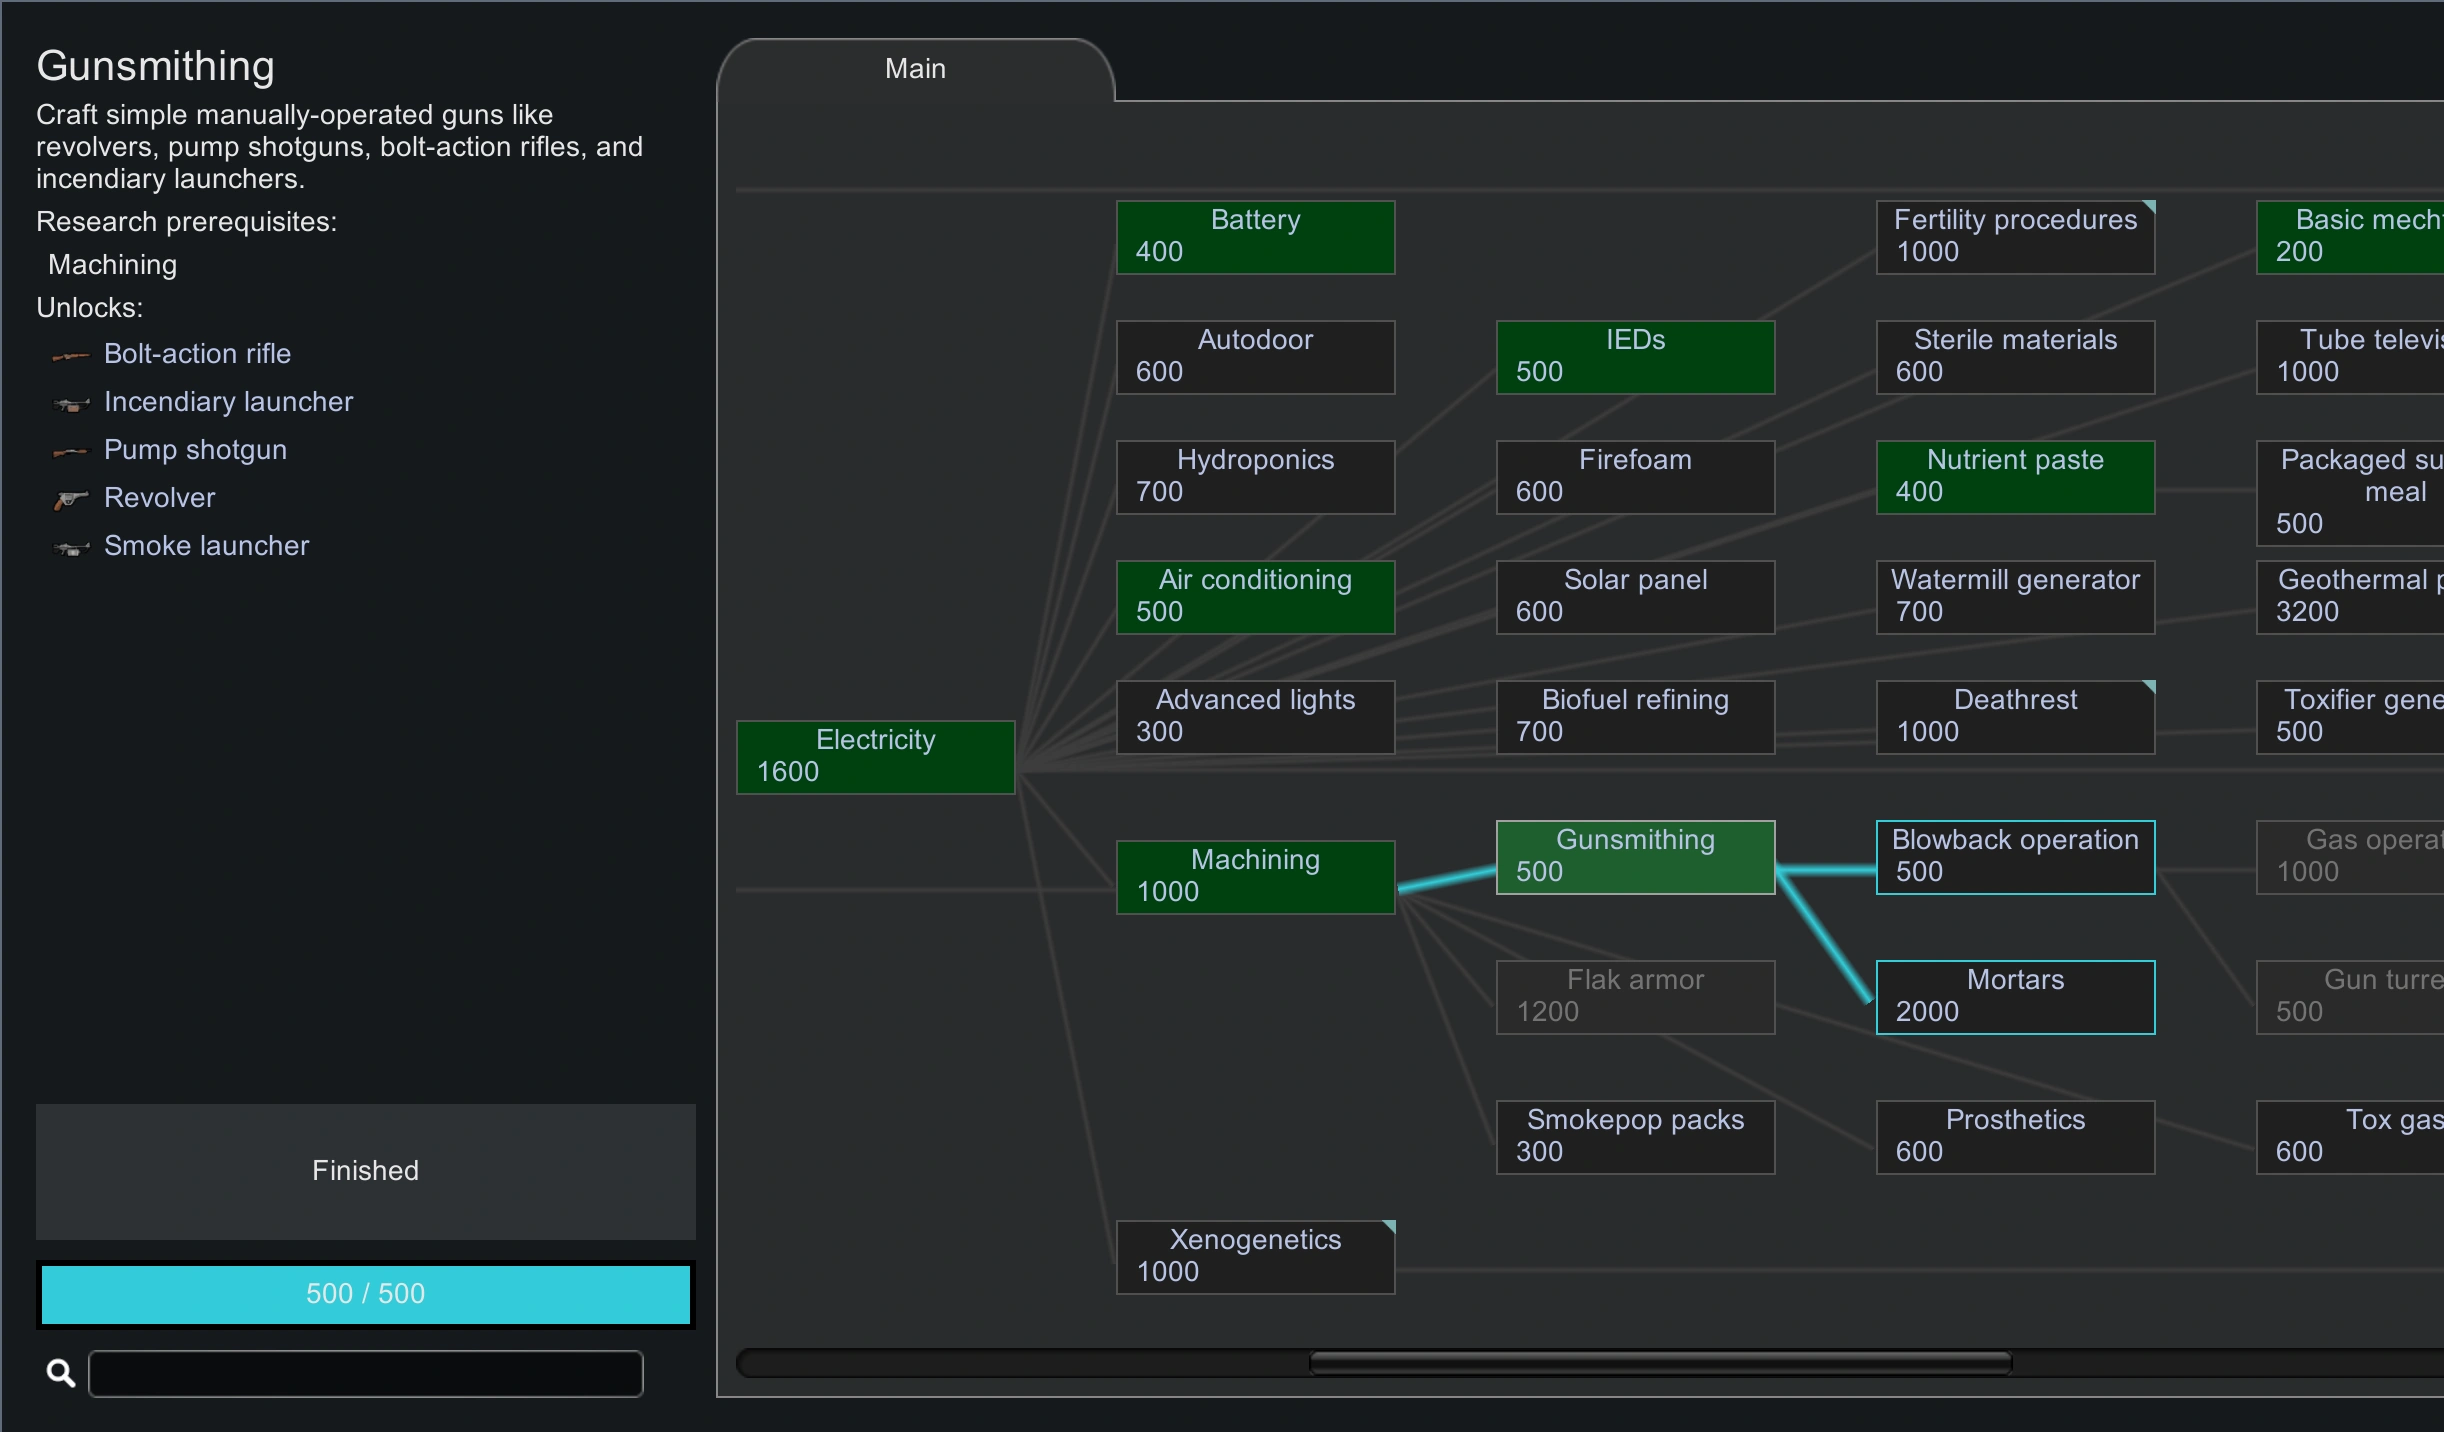This screenshot has height=1432, width=2444.
Task: Click the Bolt-action rifle icon
Action: point(70,355)
